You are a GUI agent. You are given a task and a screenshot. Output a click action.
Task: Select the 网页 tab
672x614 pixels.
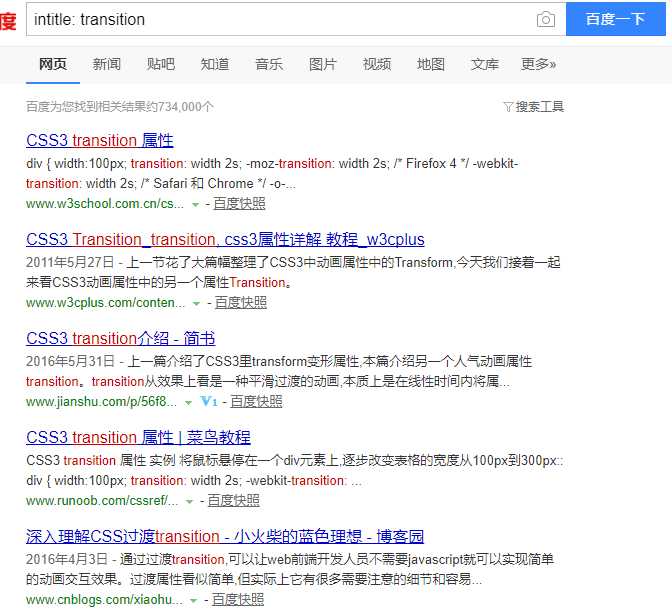tap(53, 64)
